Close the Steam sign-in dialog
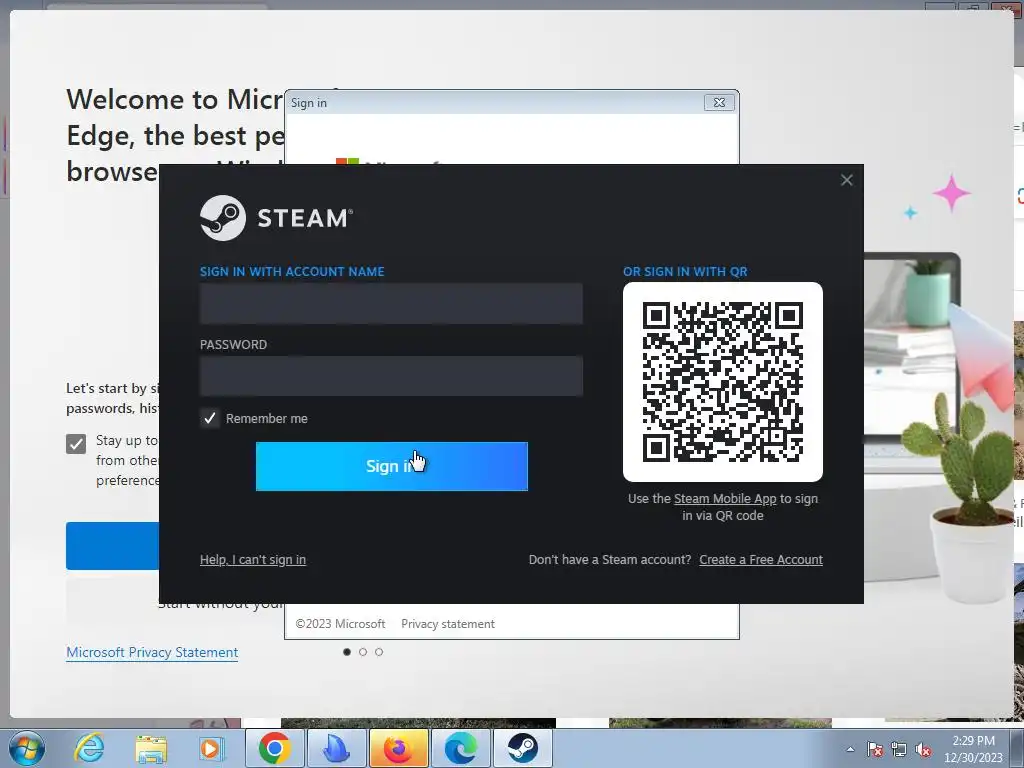This screenshot has height=768, width=1024. pos(846,180)
